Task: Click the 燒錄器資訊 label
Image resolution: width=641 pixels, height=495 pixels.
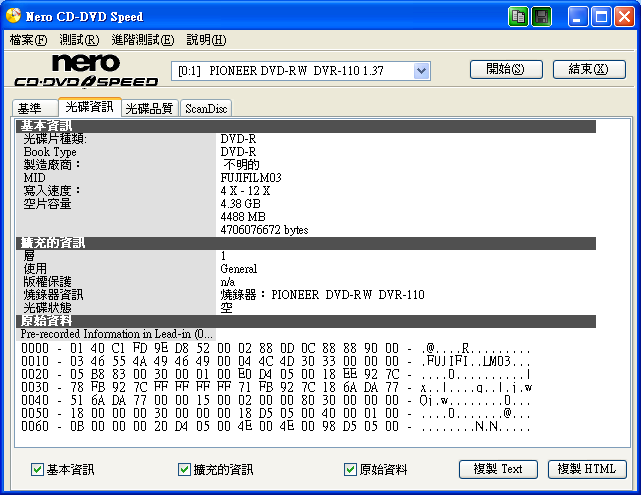Action: 53,295
